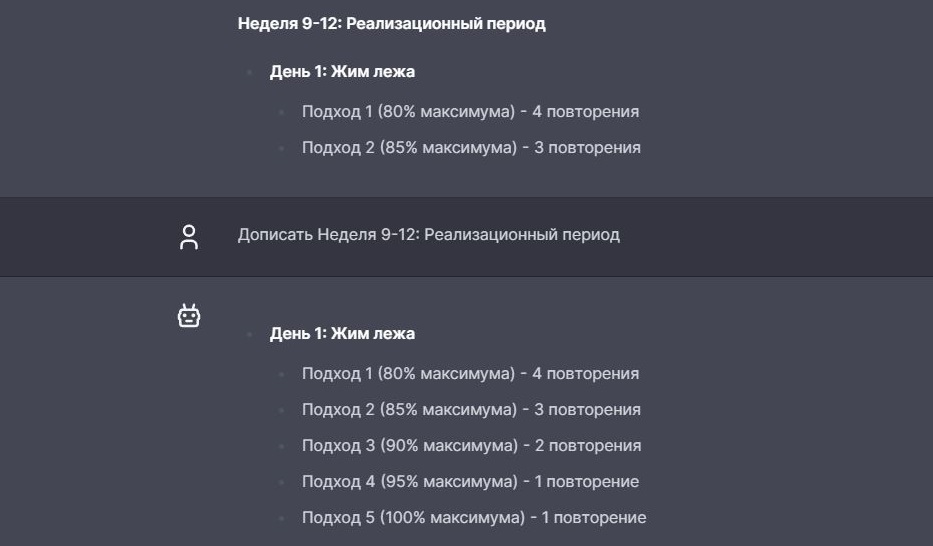
Task: Click Подход 2 line above the user message
Action: (x=471, y=147)
